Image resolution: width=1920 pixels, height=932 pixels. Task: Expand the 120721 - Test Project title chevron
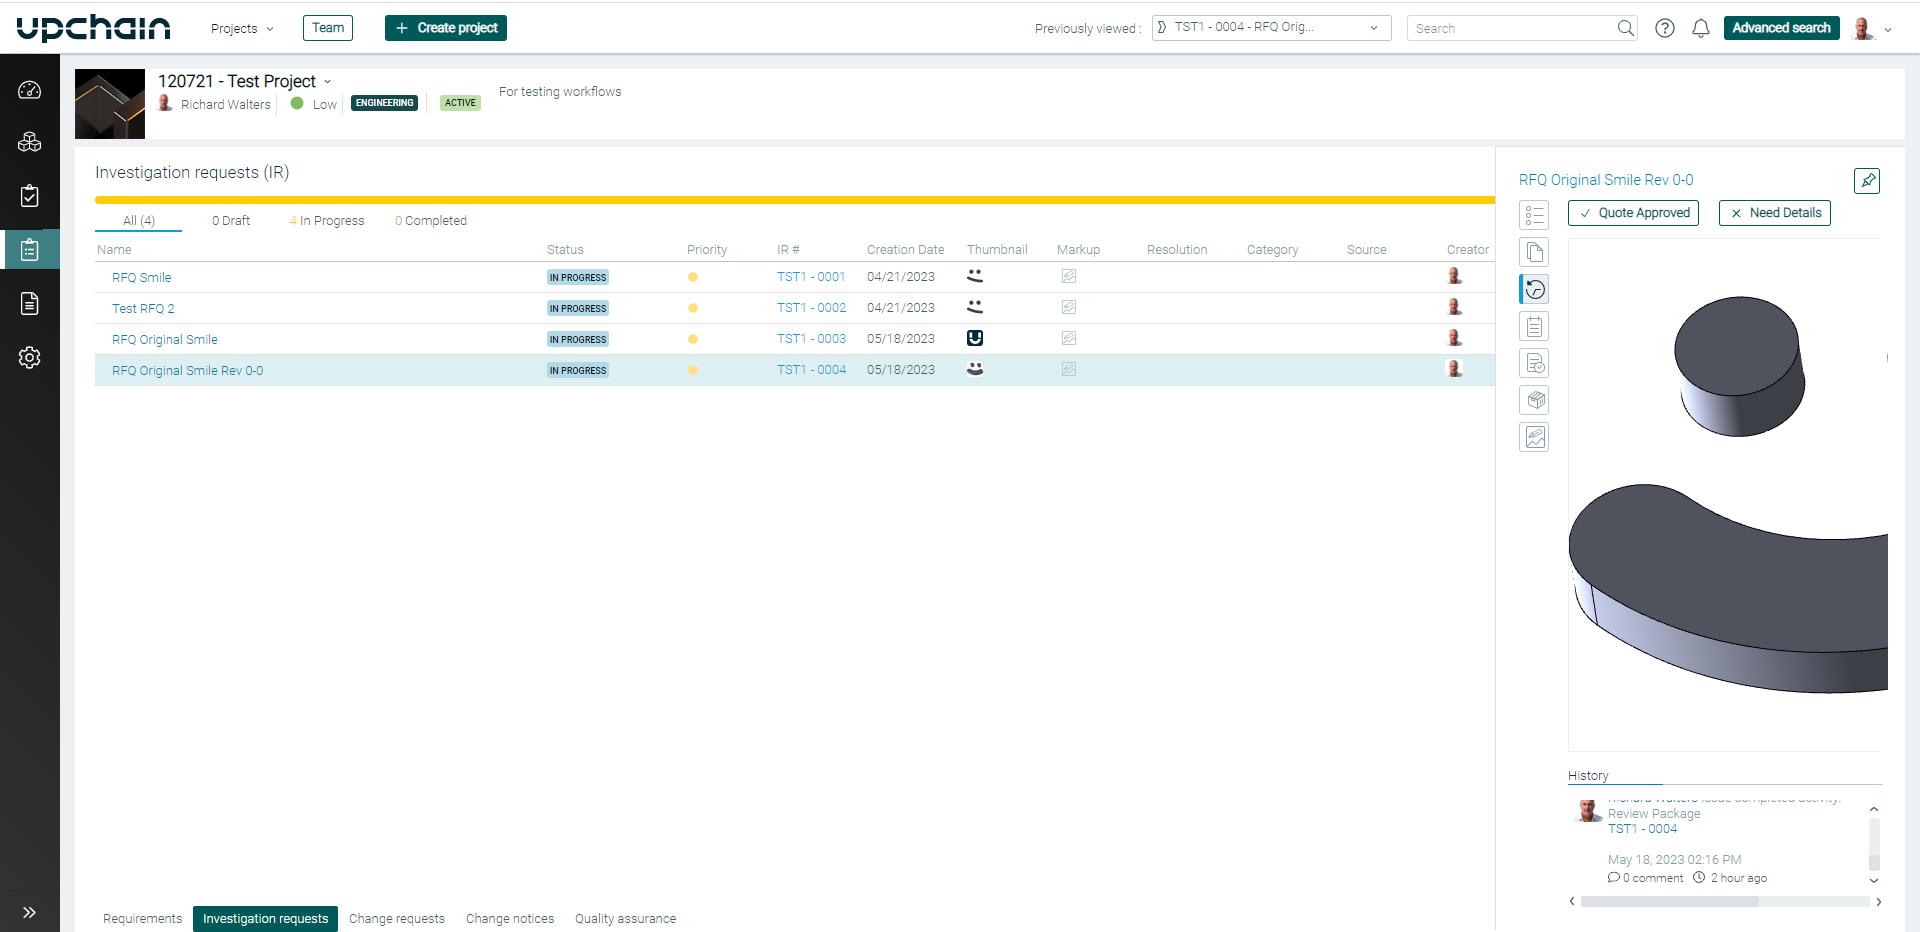[329, 81]
